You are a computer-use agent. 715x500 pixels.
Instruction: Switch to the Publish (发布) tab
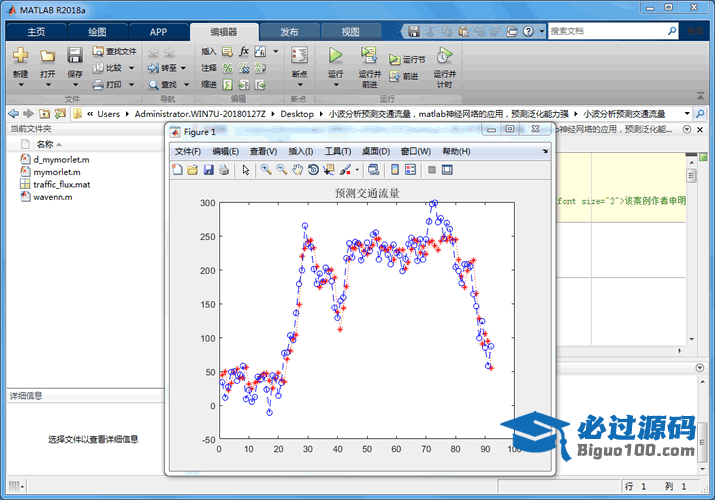pyautogui.click(x=289, y=32)
